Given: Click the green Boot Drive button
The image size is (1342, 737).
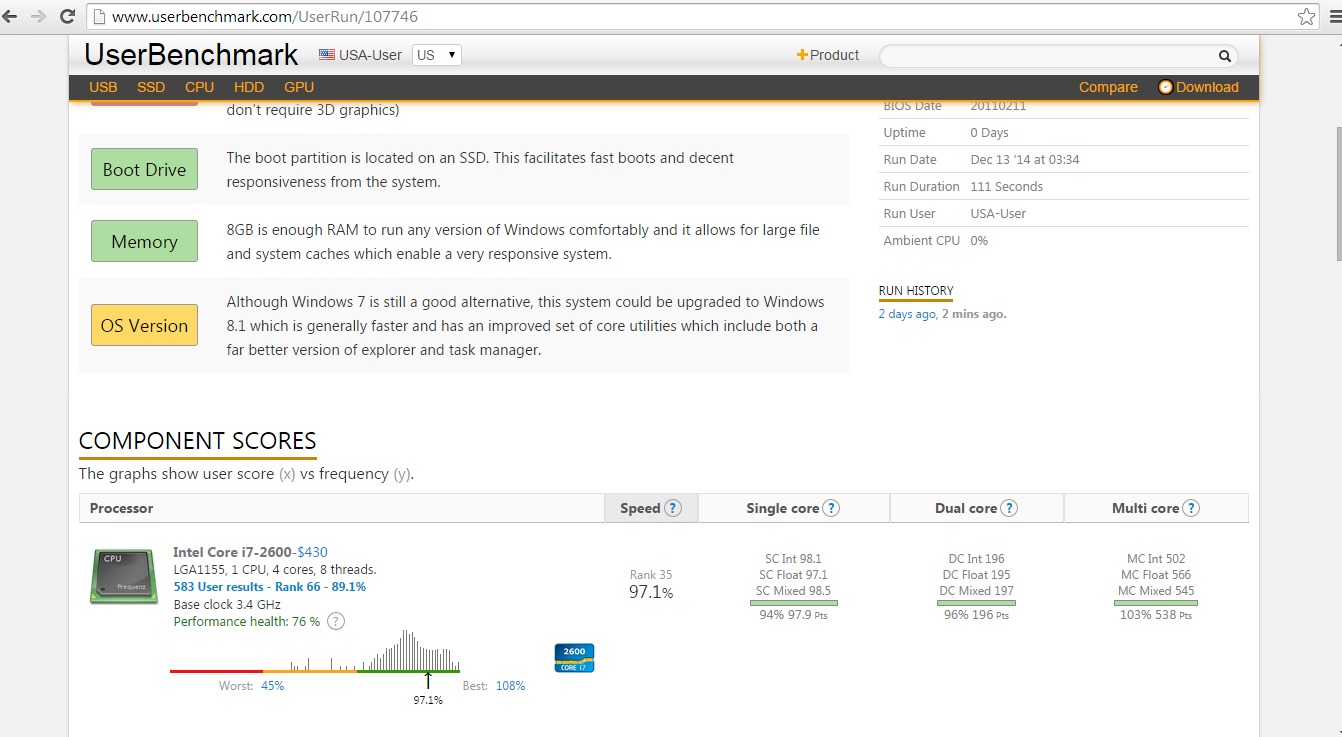Looking at the screenshot, I should 144,169.
